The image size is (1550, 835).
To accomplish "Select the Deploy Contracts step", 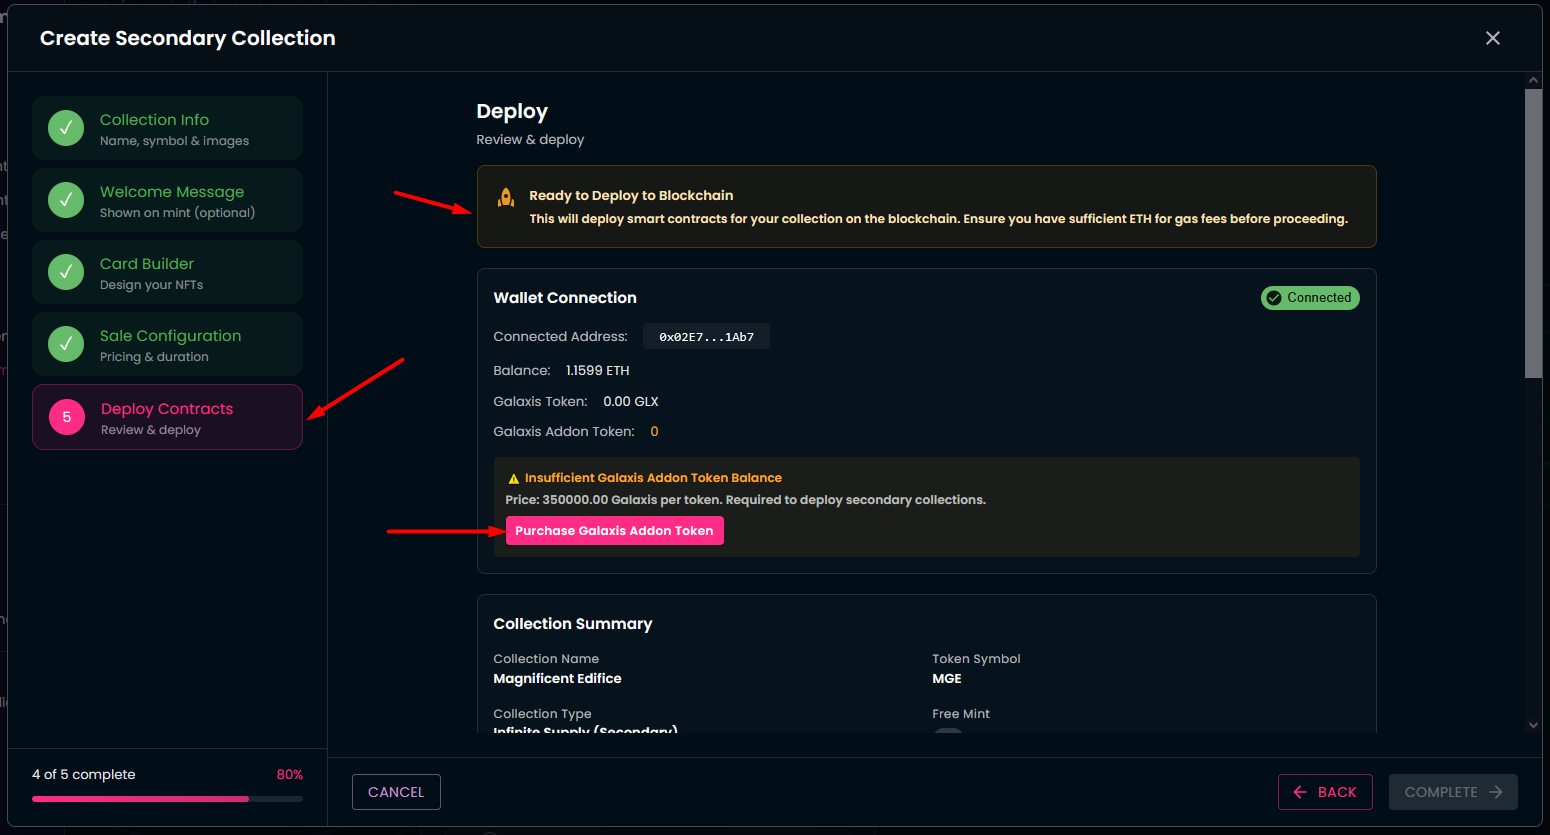I will click(167, 417).
